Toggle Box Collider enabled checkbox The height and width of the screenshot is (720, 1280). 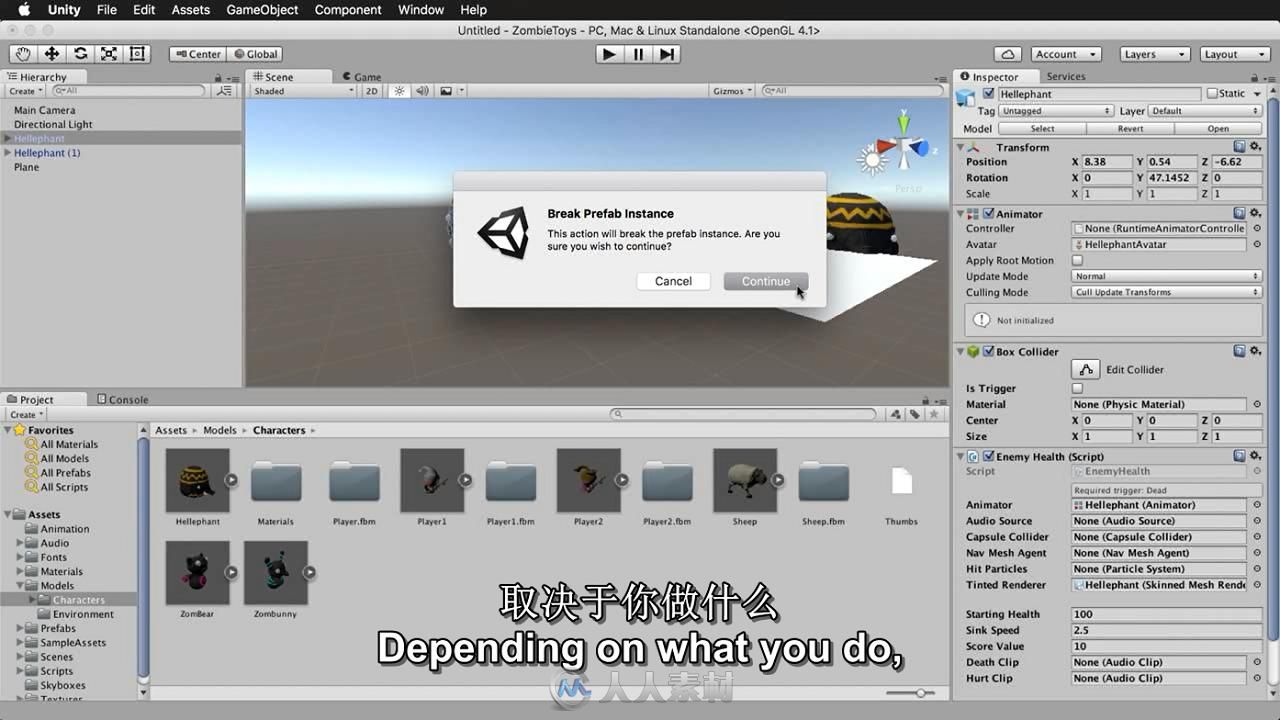tap(989, 352)
